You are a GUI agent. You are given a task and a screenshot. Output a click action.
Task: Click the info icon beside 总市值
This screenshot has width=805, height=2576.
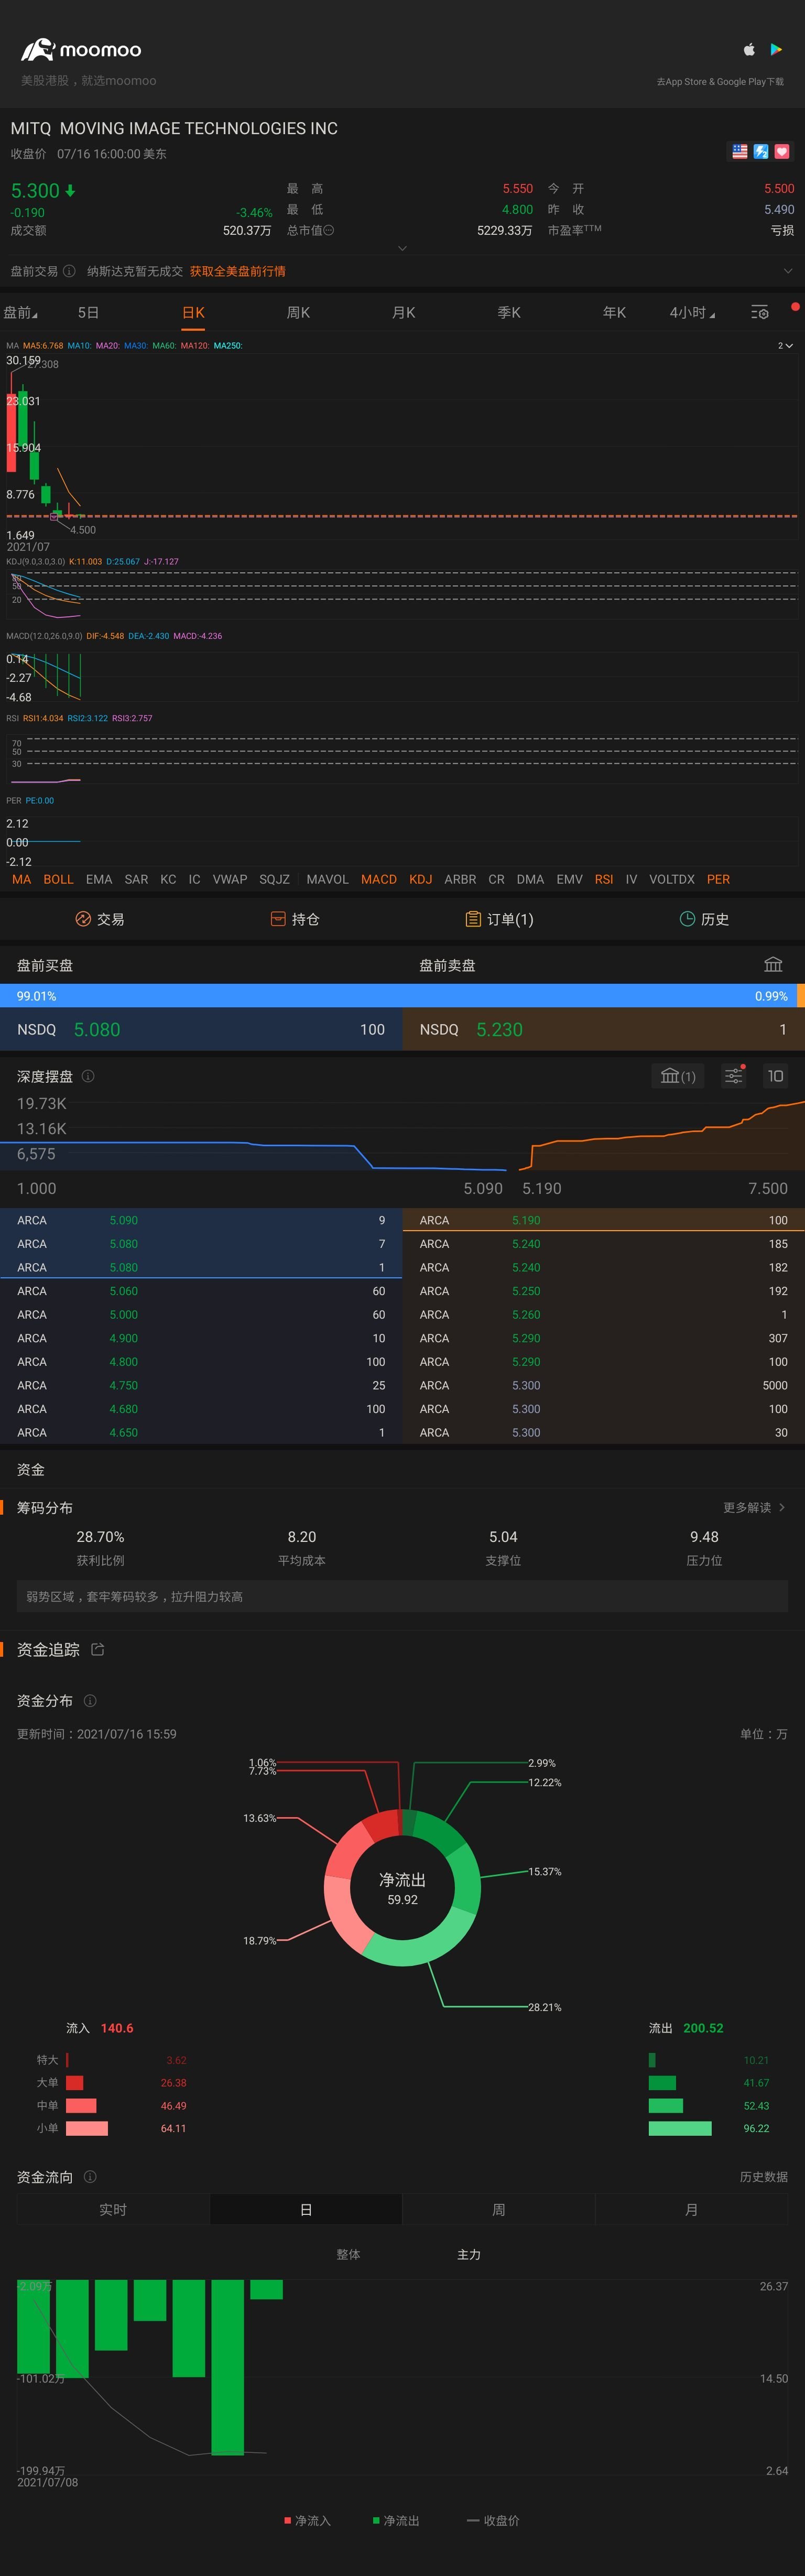[329, 230]
